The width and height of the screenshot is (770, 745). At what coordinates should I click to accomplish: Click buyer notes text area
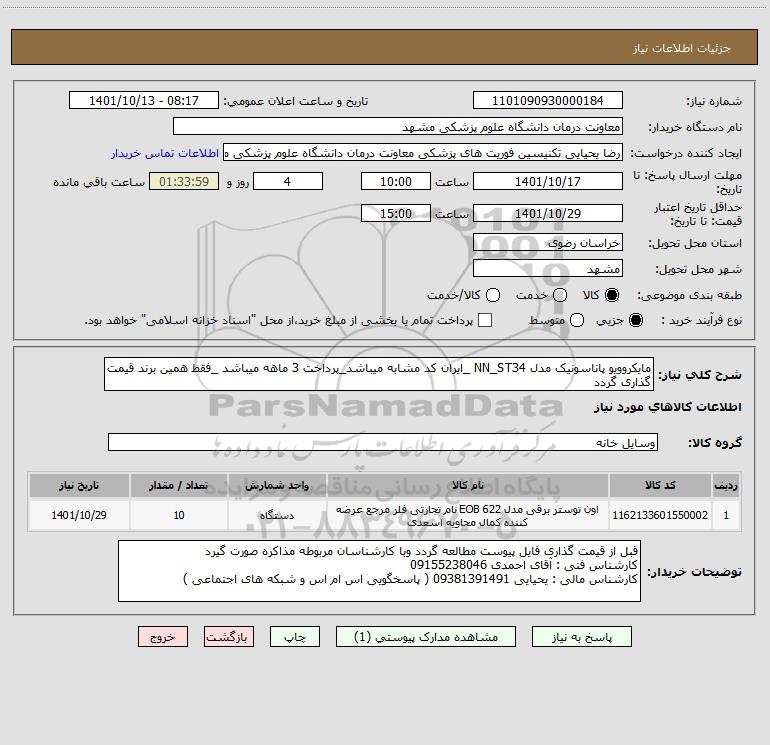coord(380,571)
